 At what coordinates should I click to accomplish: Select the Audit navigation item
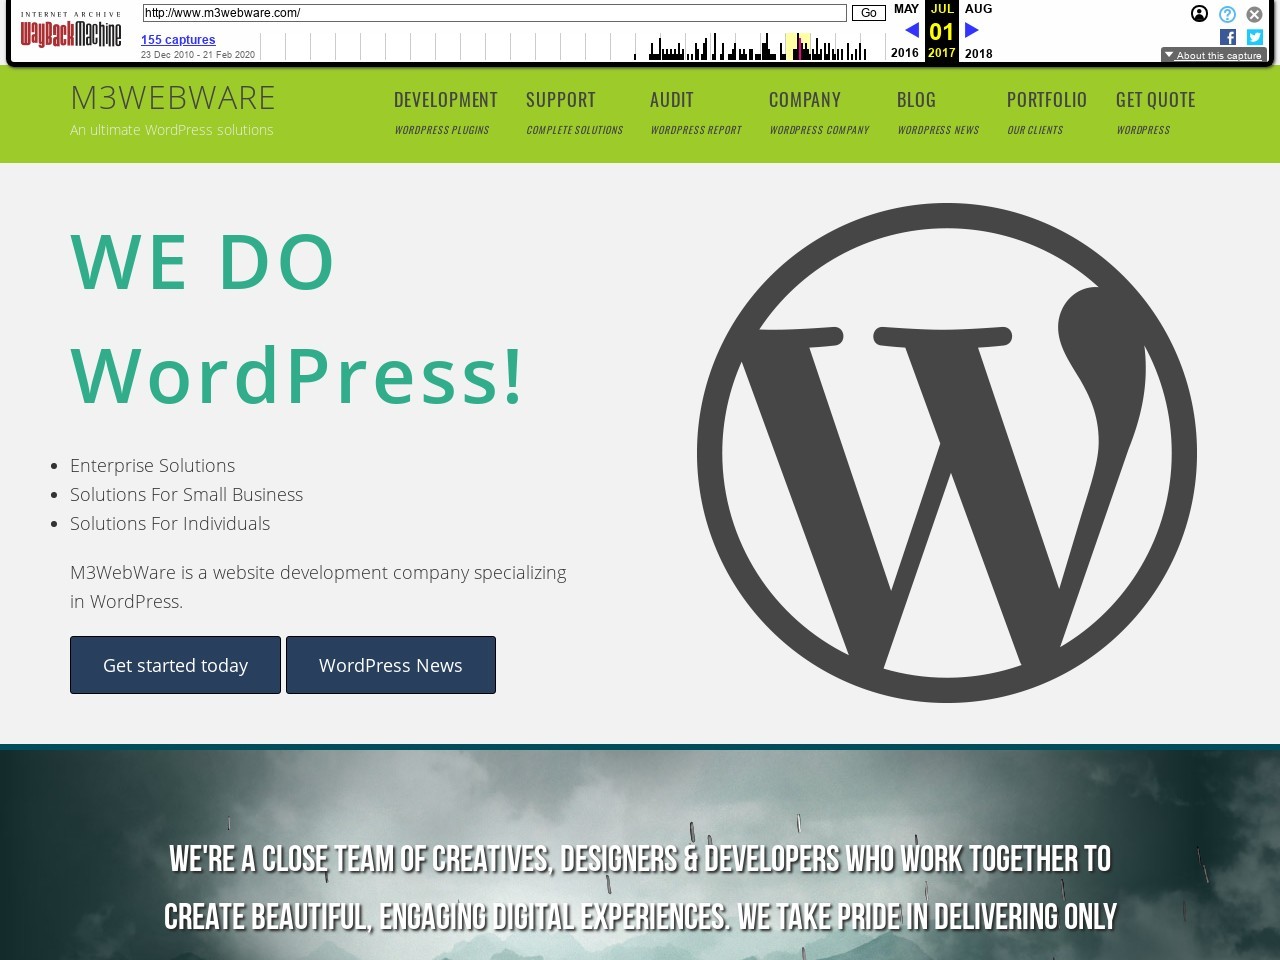coord(671,100)
